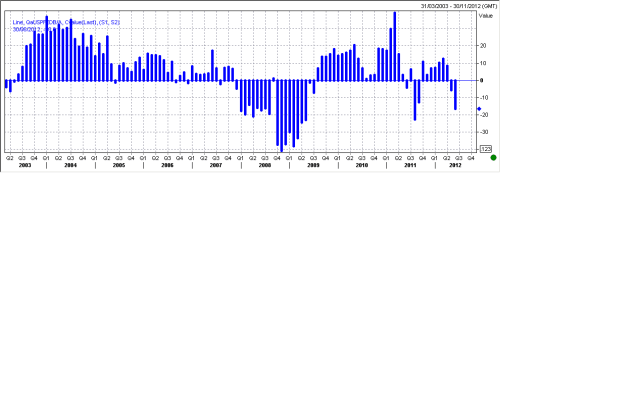Click the Value axis title
The image size is (640, 403).
click(486, 16)
